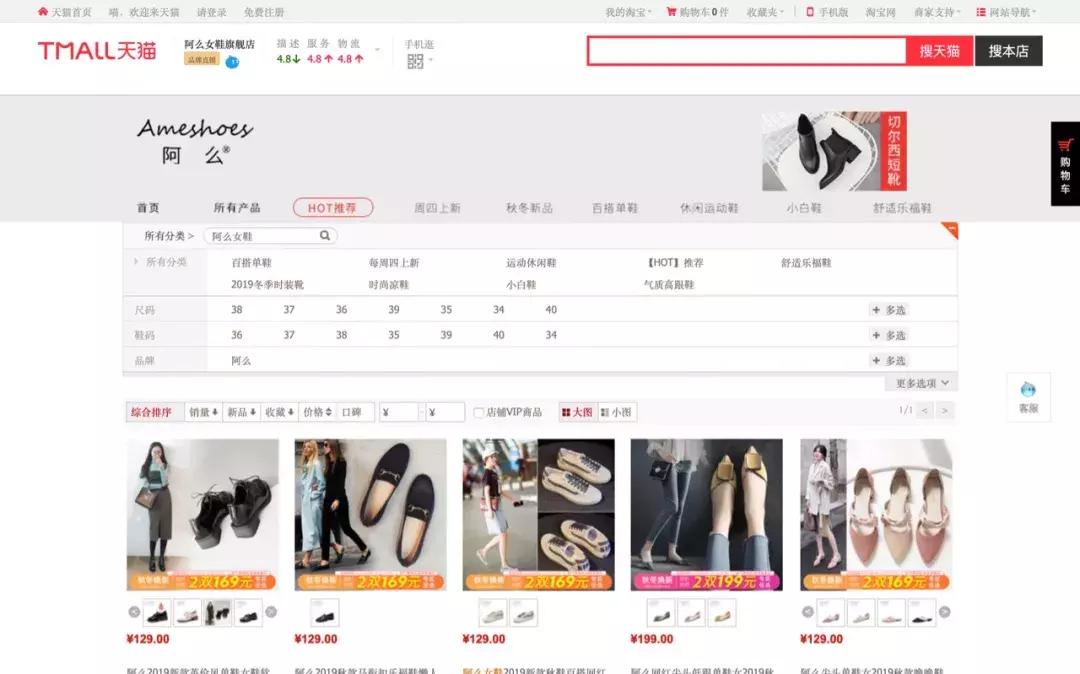Switch to 小图 small image view
This screenshot has height=674, width=1080.
616,412
